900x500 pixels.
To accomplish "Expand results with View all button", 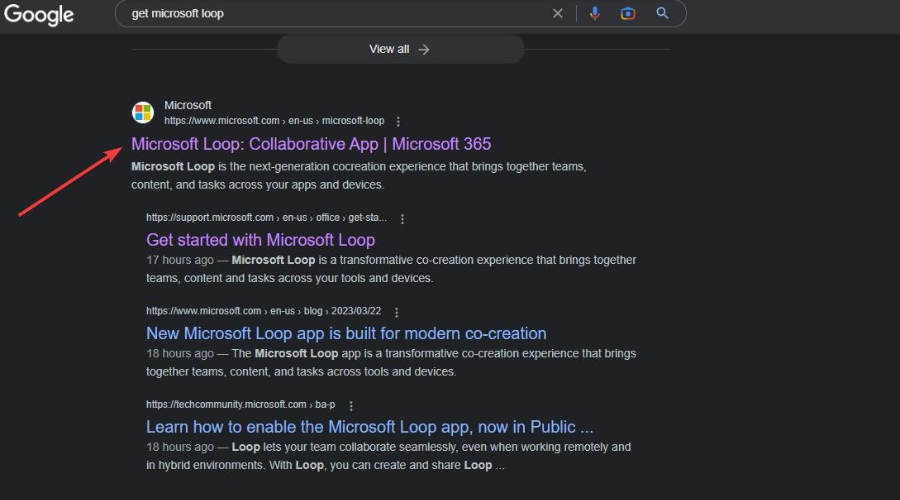I will (400, 49).
